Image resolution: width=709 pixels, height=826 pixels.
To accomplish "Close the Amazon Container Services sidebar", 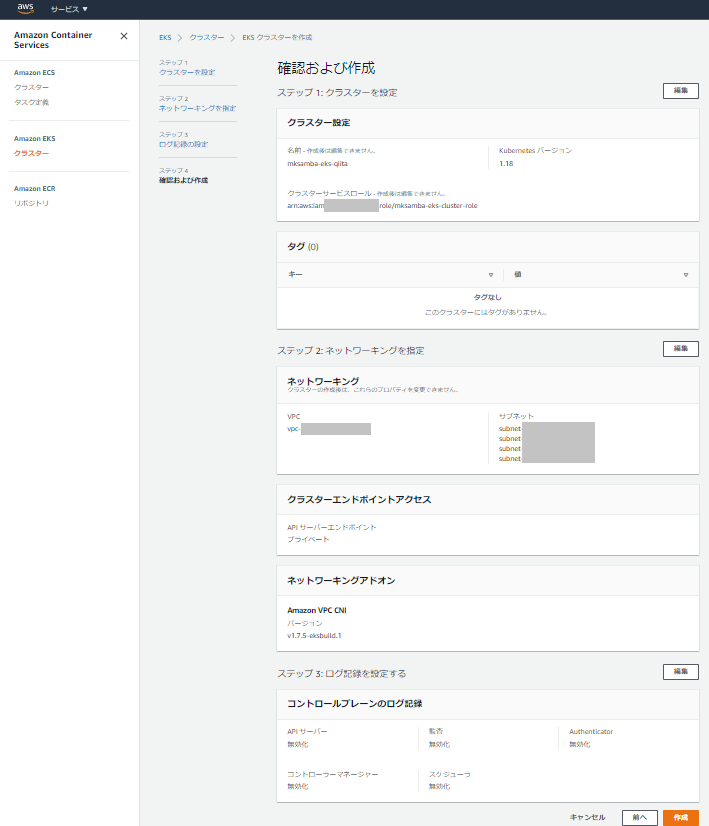I will [124, 36].
